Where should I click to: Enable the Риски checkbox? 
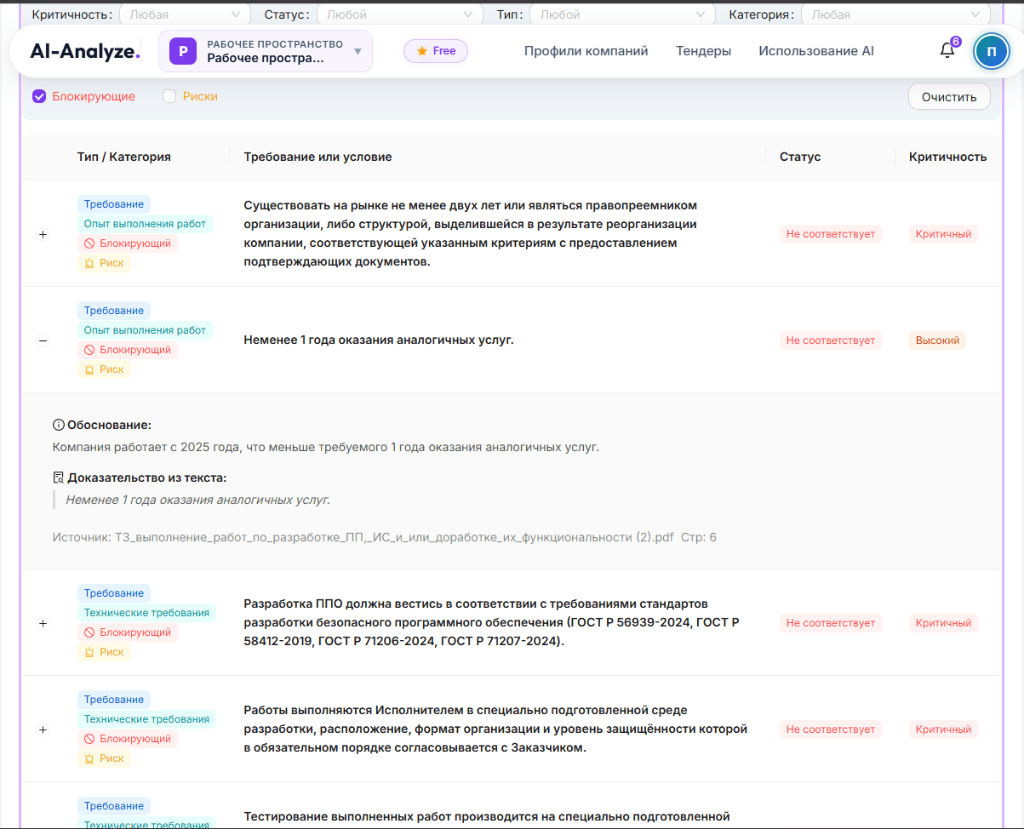tap(169, 97)
